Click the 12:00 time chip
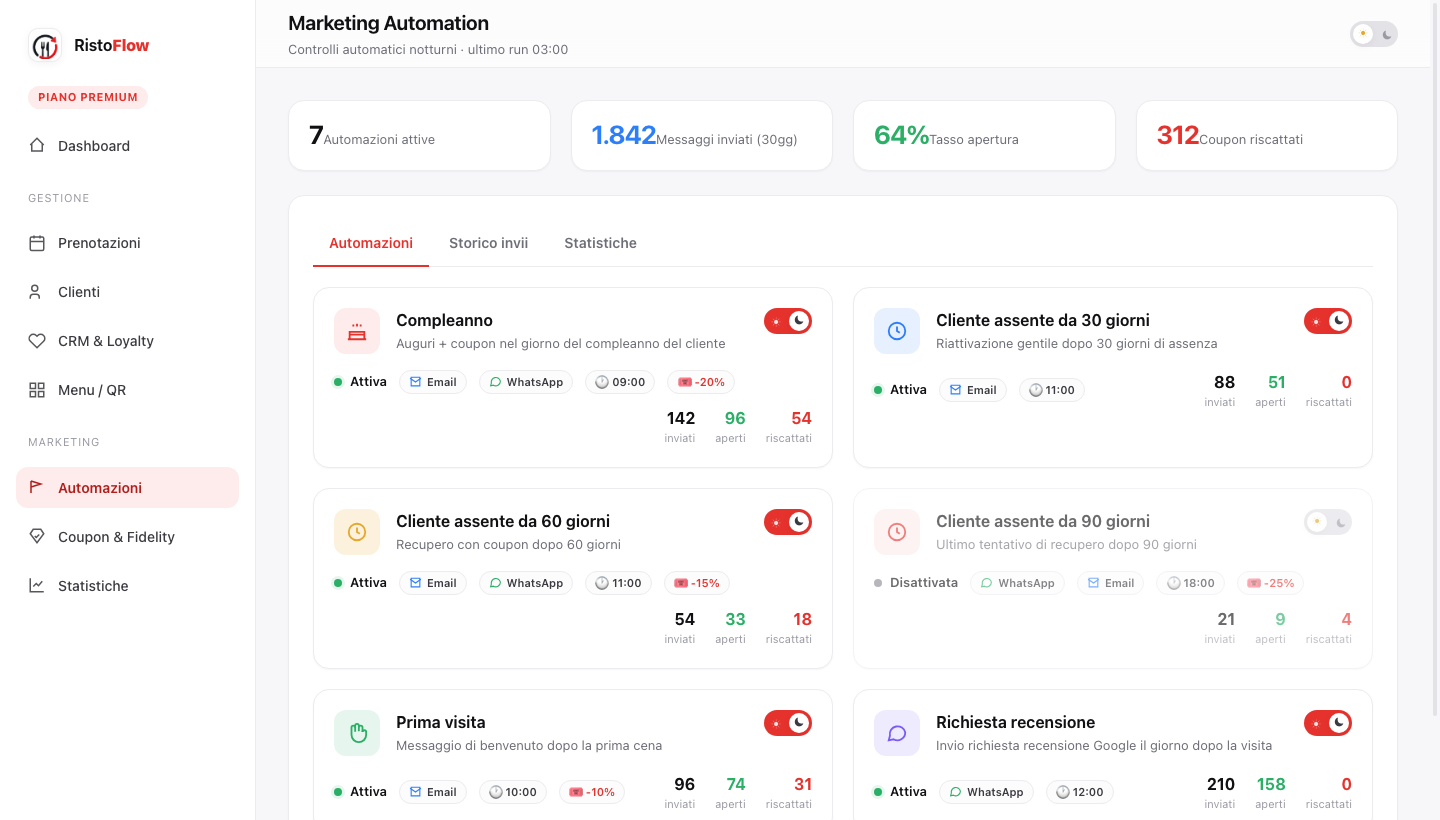Screen dimensions: 1440x820 click(1079, 792)
